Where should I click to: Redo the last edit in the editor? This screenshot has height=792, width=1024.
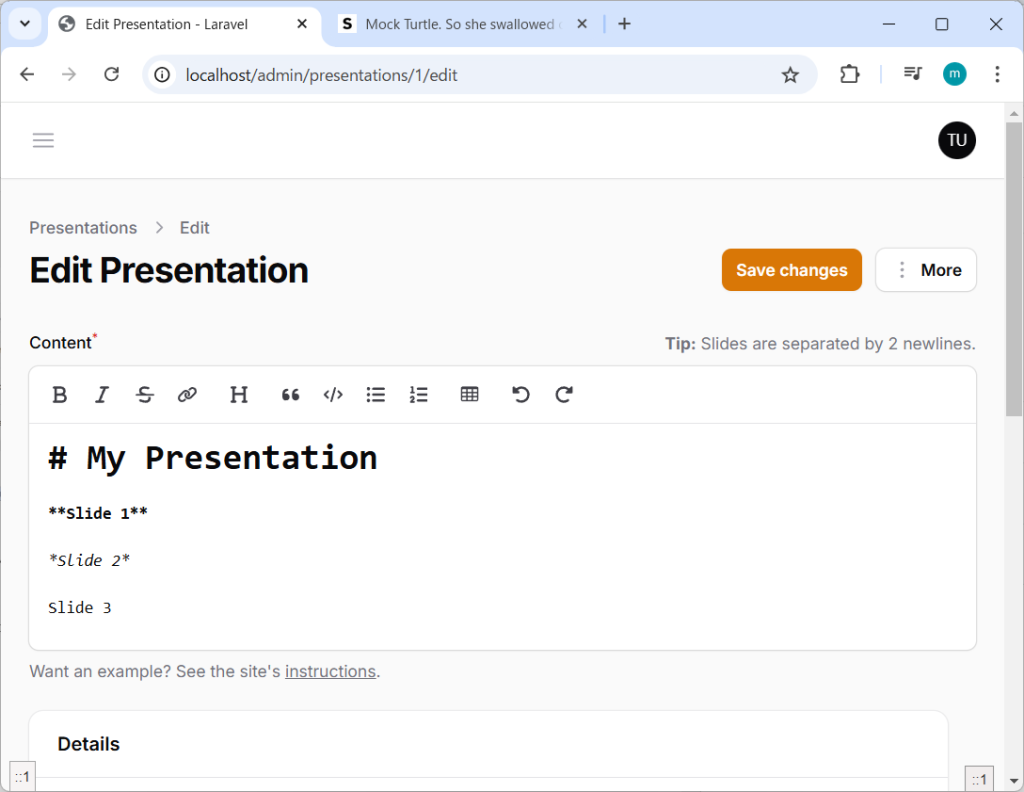click(564, 395)
